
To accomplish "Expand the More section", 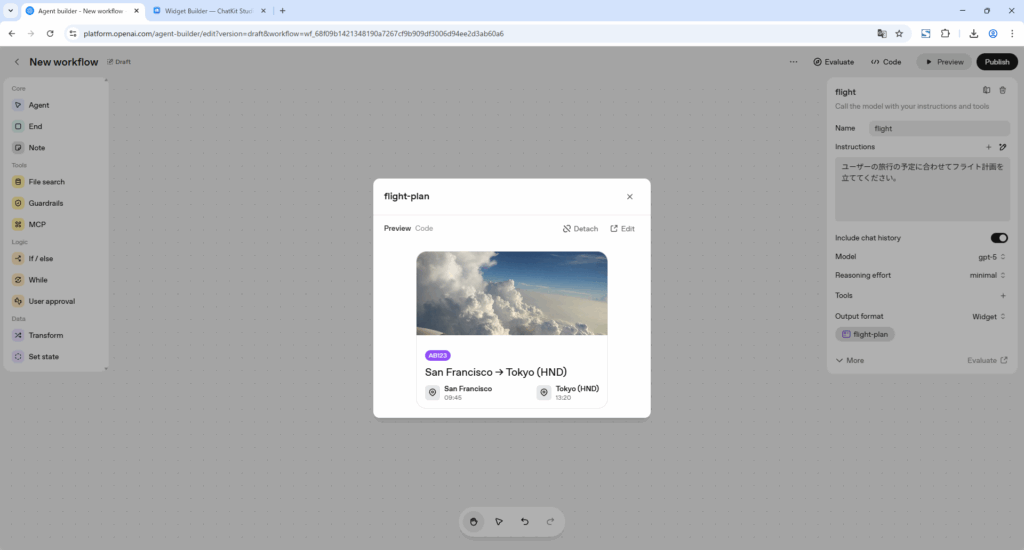I will [850, 360].
